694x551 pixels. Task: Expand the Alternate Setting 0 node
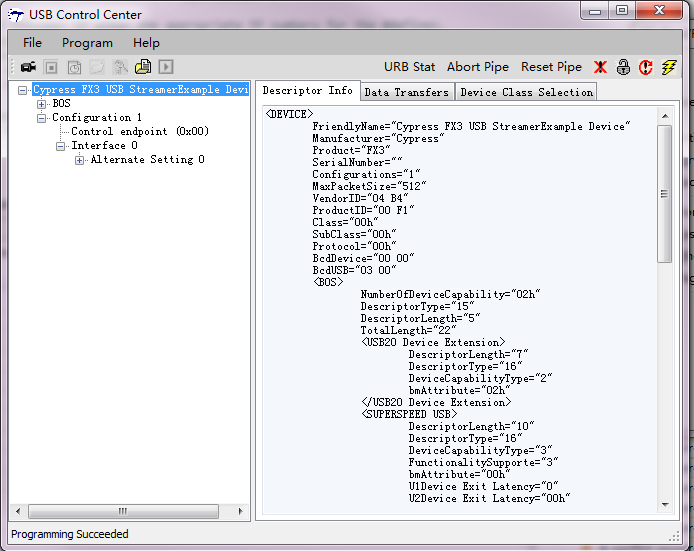(79, 160)
